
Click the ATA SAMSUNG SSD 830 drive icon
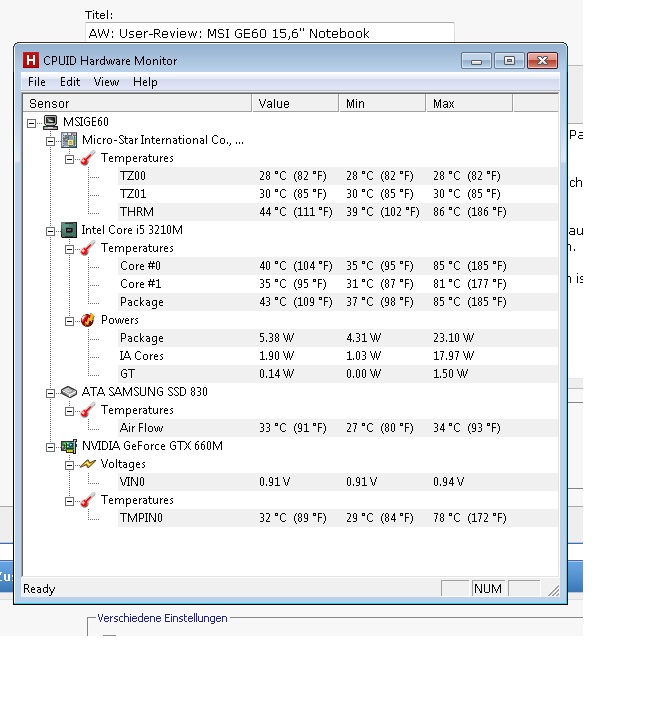click(69, 392)
